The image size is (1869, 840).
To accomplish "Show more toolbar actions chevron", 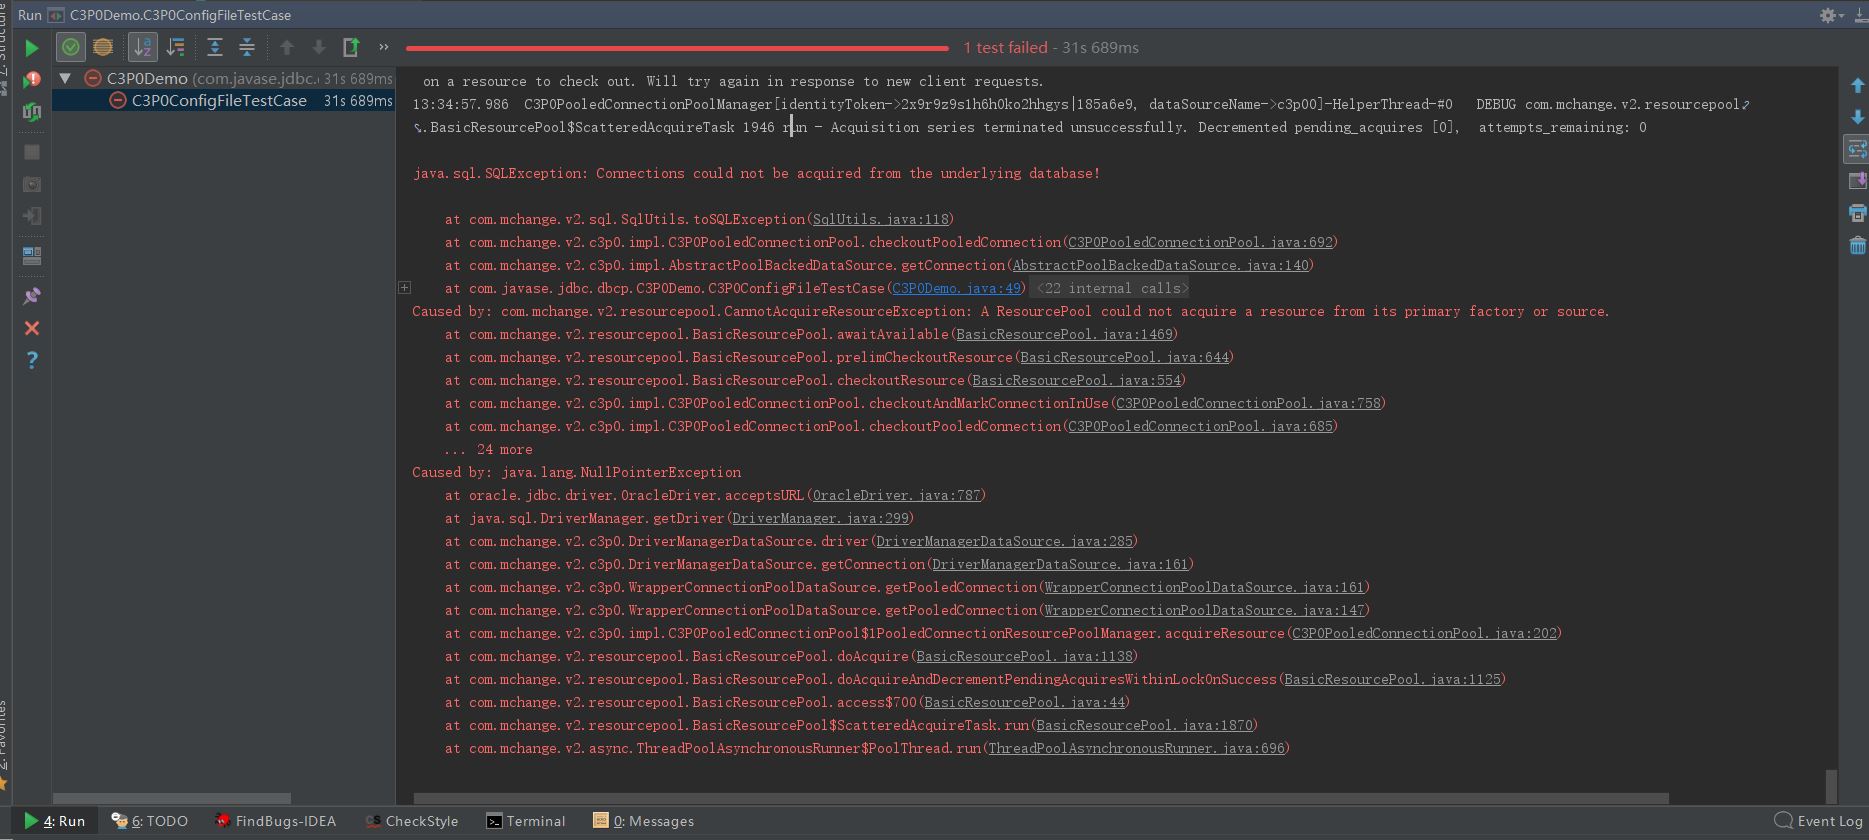I will 383,47.
